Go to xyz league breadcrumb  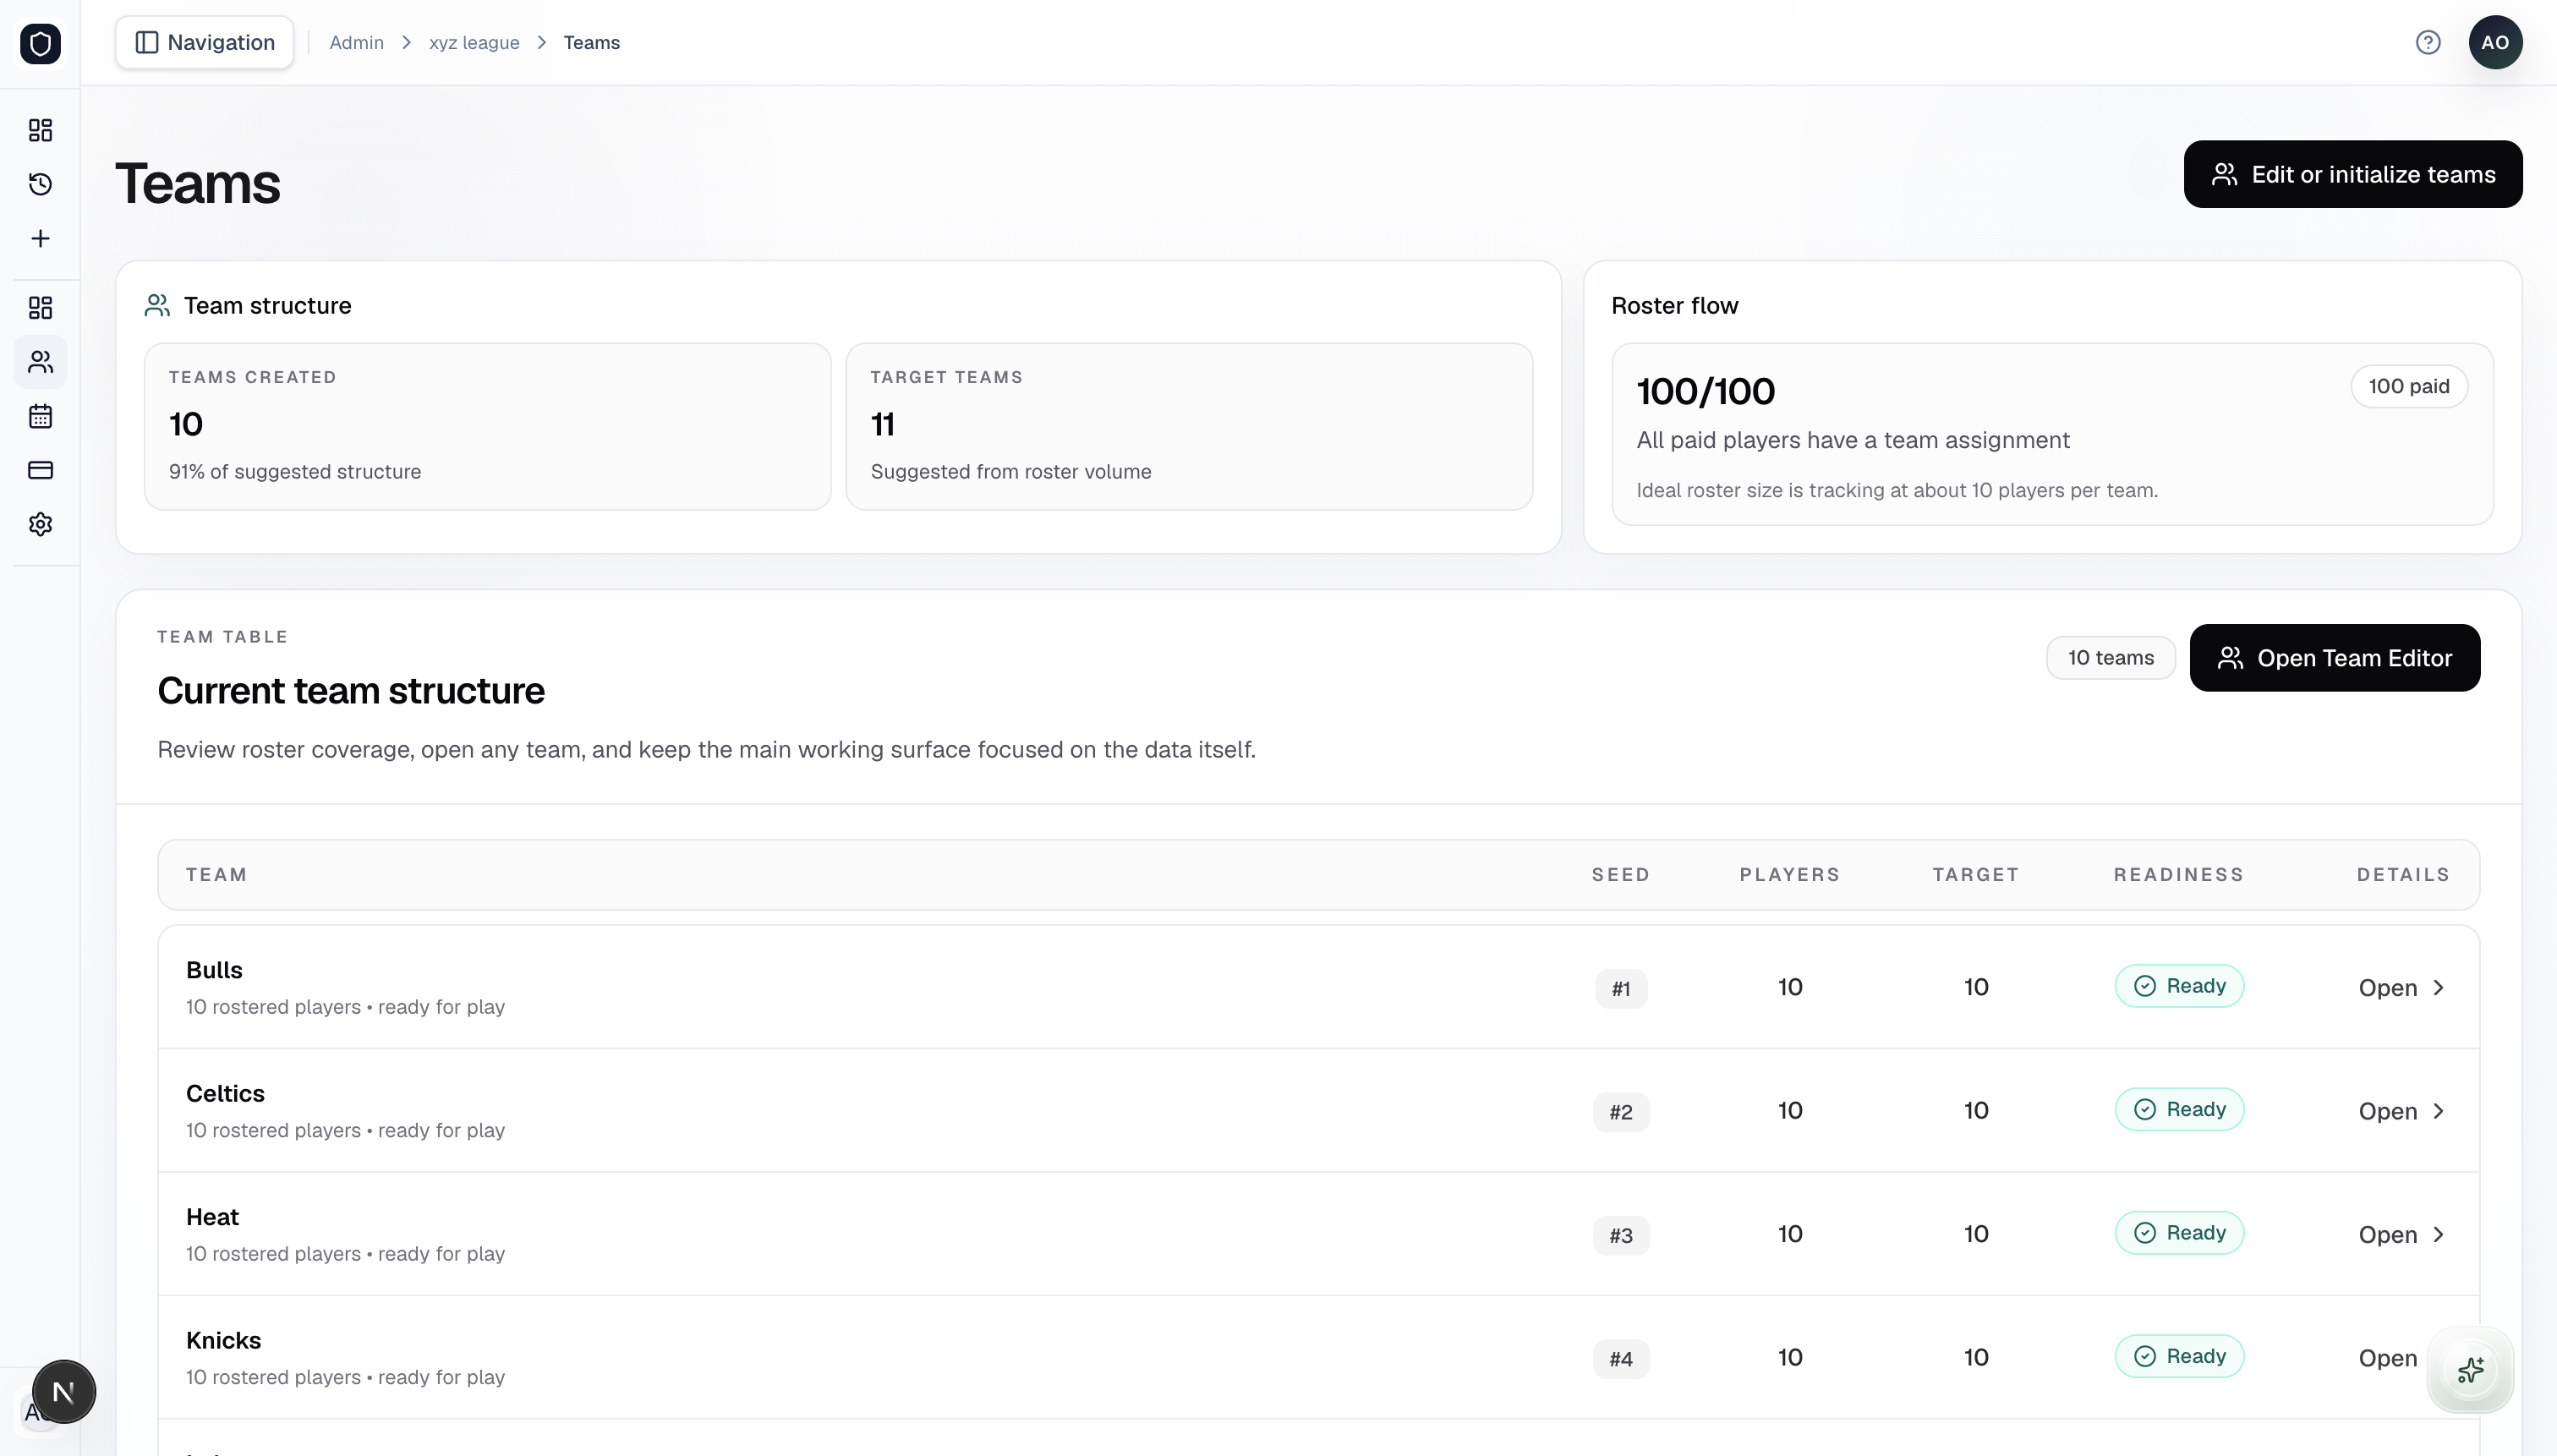click(x=474, y=42)
